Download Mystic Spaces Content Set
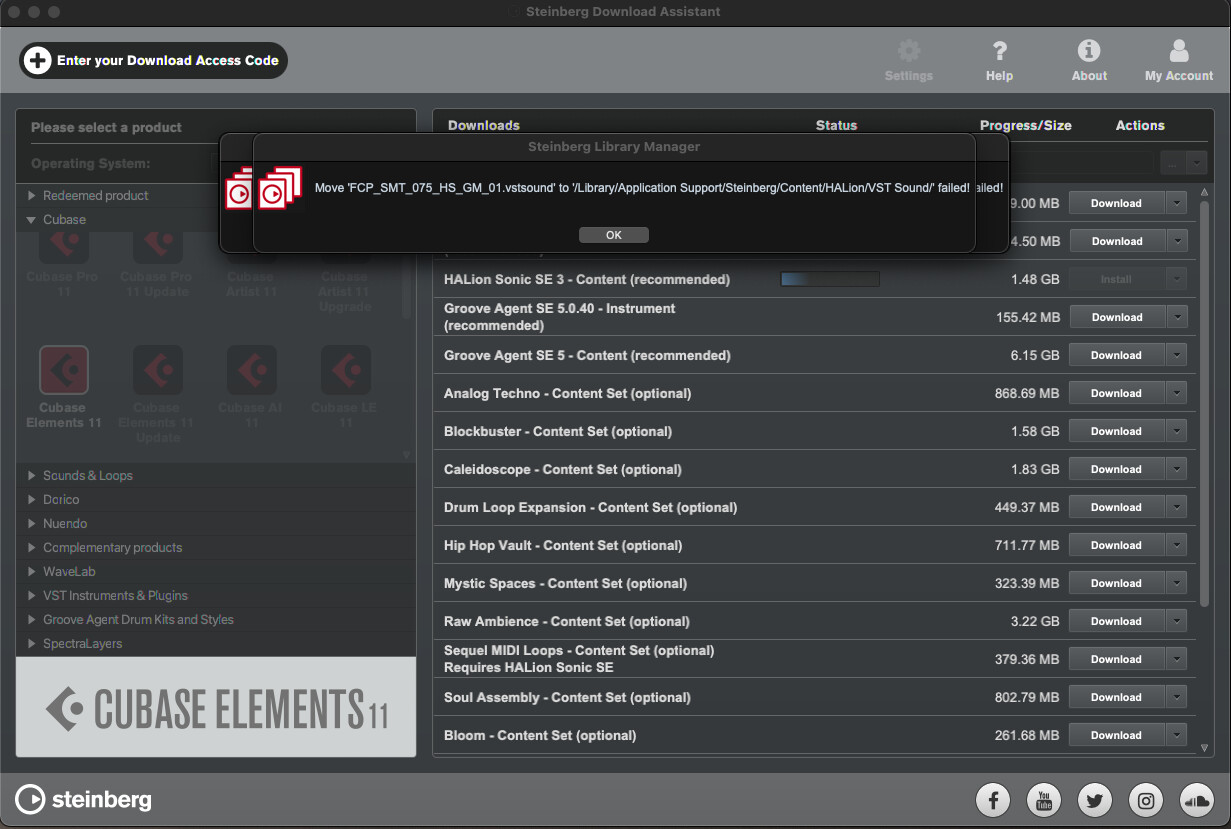Viewport: 1231px width, 829px height. 1117,583
